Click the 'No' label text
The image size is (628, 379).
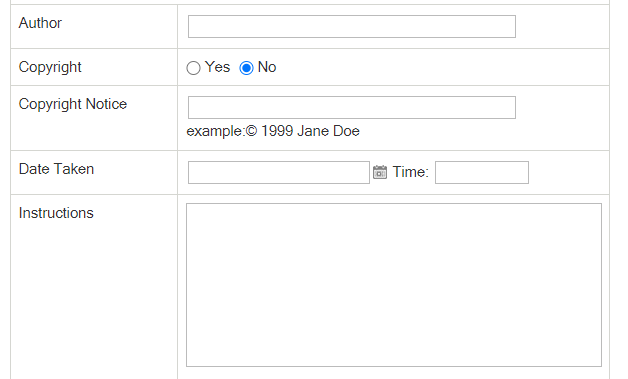click(x=267, y=67)
